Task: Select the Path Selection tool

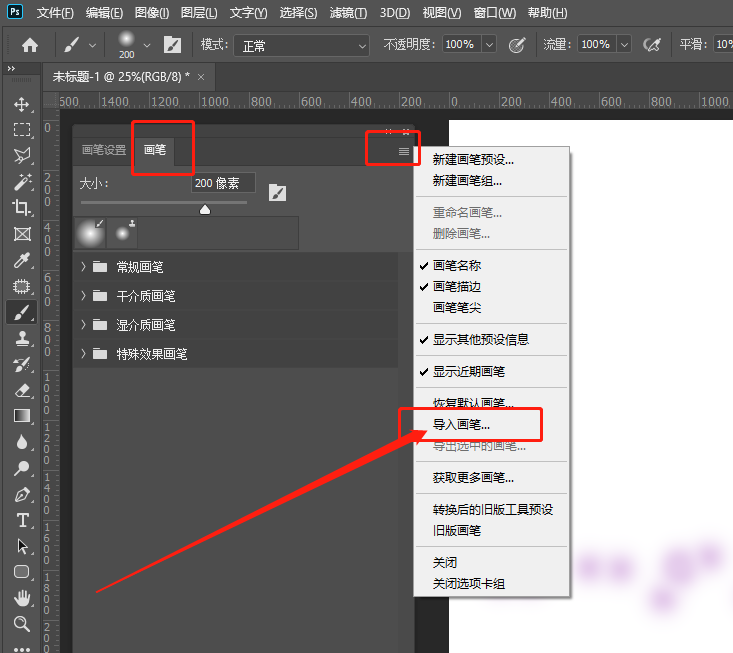Action: (x=22, y=546)
